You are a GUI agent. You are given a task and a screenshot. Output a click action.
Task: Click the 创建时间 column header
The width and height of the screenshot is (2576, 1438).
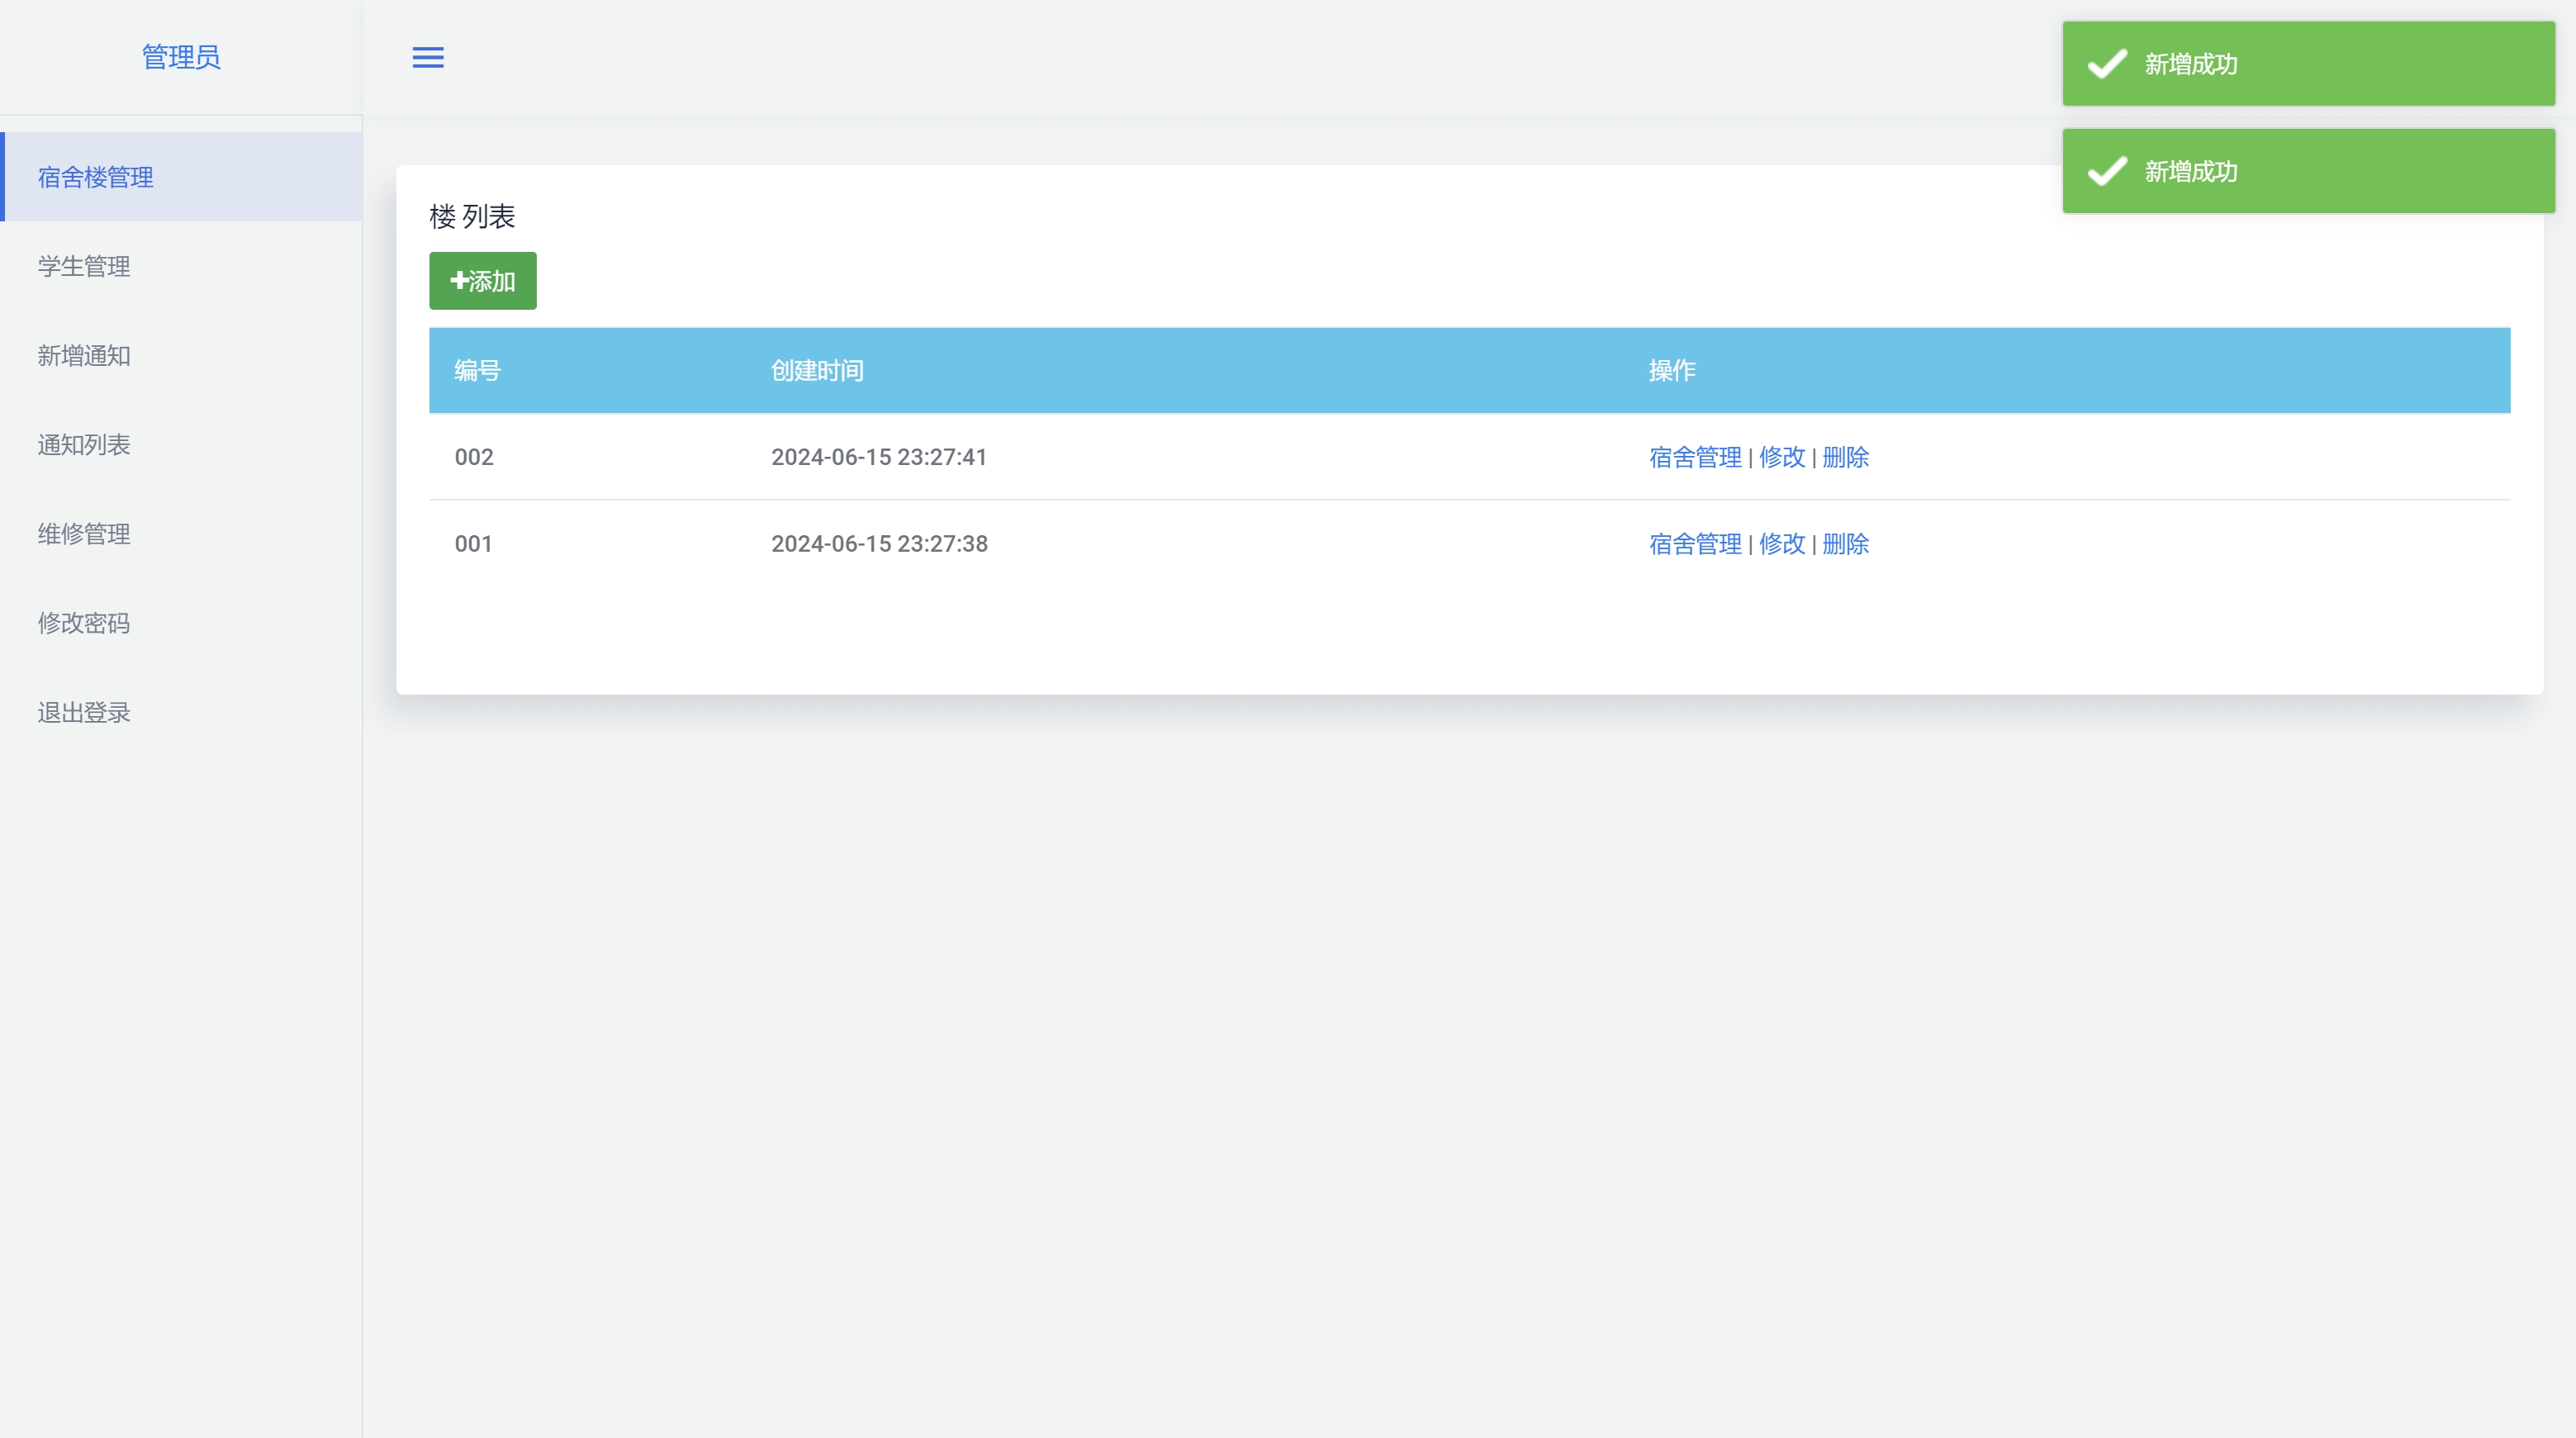[x=817, y=371]
